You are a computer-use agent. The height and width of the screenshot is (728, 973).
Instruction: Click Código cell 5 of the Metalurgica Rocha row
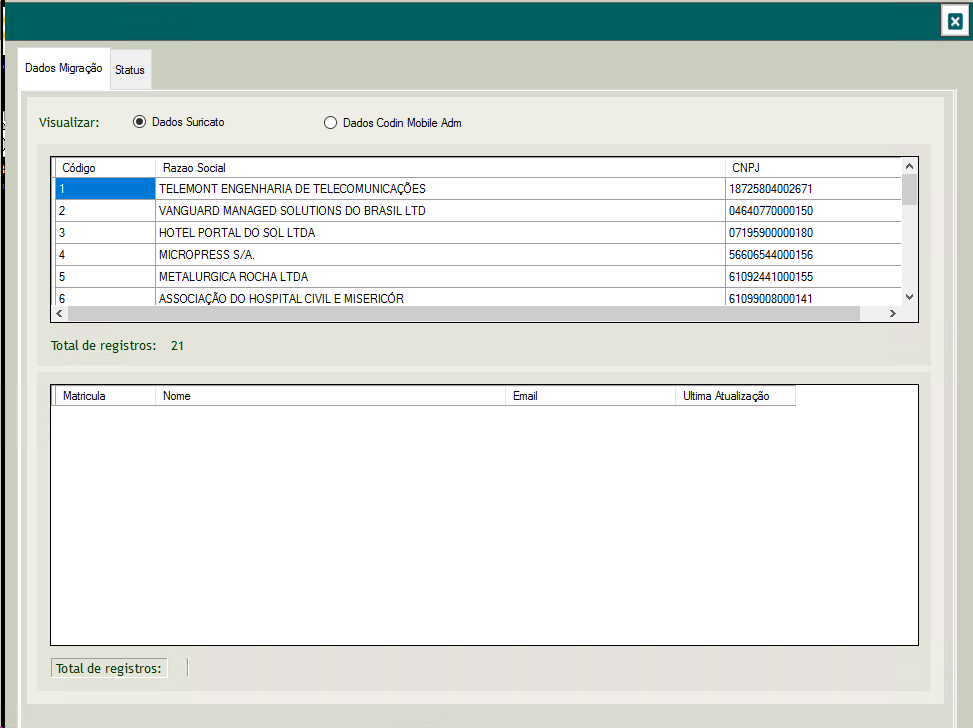[x=105, y=277]
